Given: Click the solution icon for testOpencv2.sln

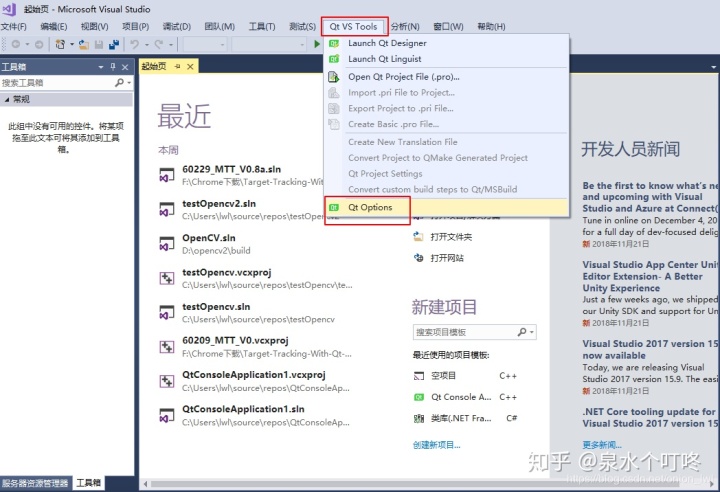Looking at the screenshot, I should coord(167,209).
